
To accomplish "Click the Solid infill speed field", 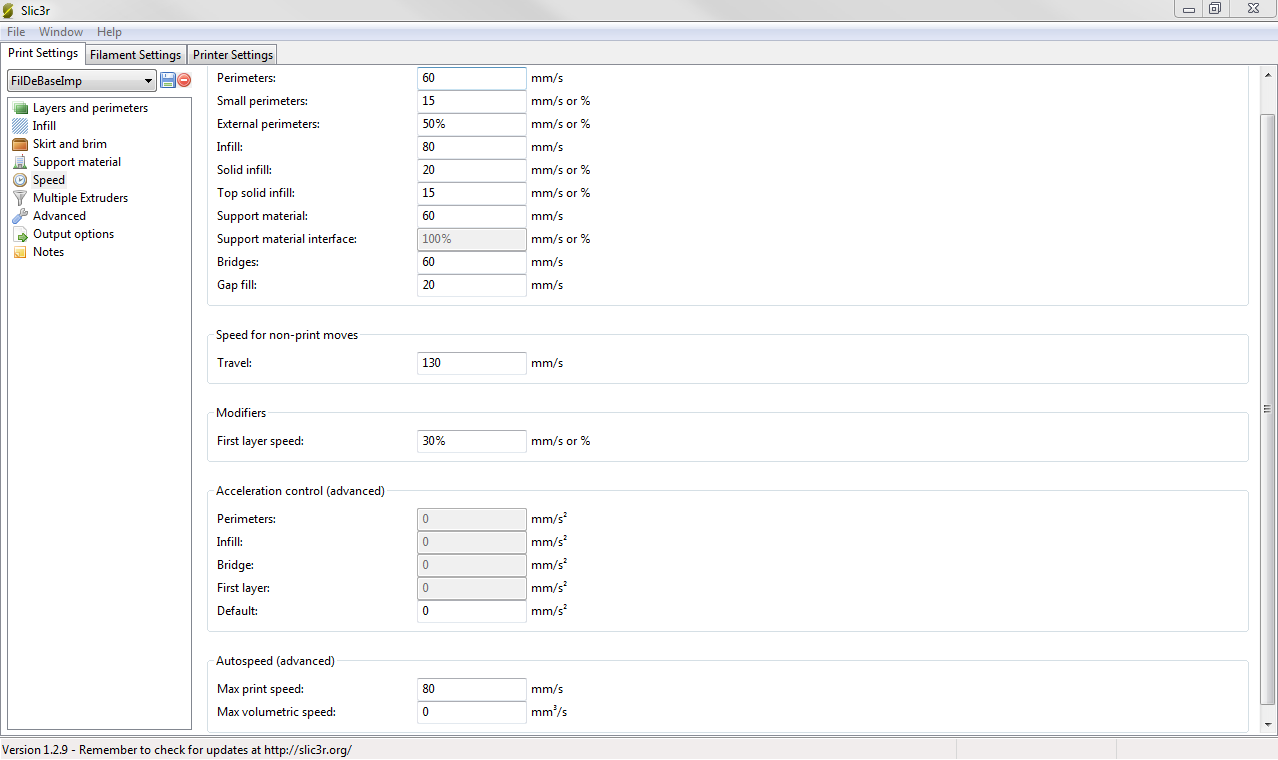I will 472,170.
